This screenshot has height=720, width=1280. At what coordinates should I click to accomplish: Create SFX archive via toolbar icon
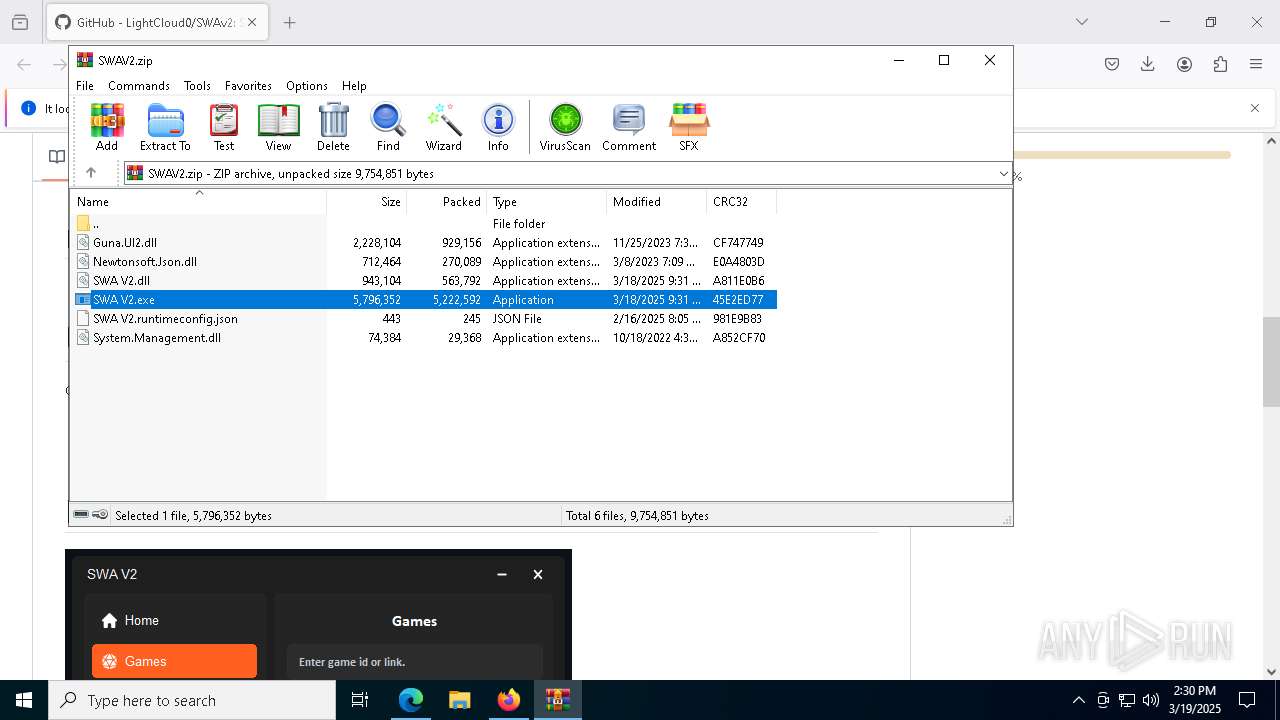click(x=689, y=127)
